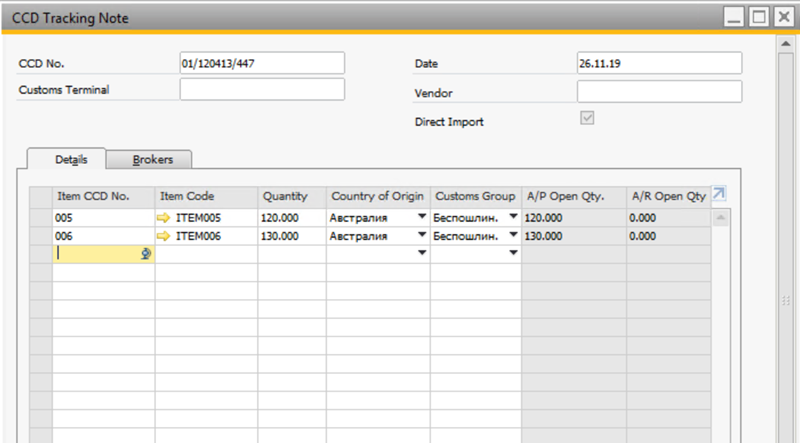Click the Customs Terminal input field
The image size is (800, 443).
point(262,89)
